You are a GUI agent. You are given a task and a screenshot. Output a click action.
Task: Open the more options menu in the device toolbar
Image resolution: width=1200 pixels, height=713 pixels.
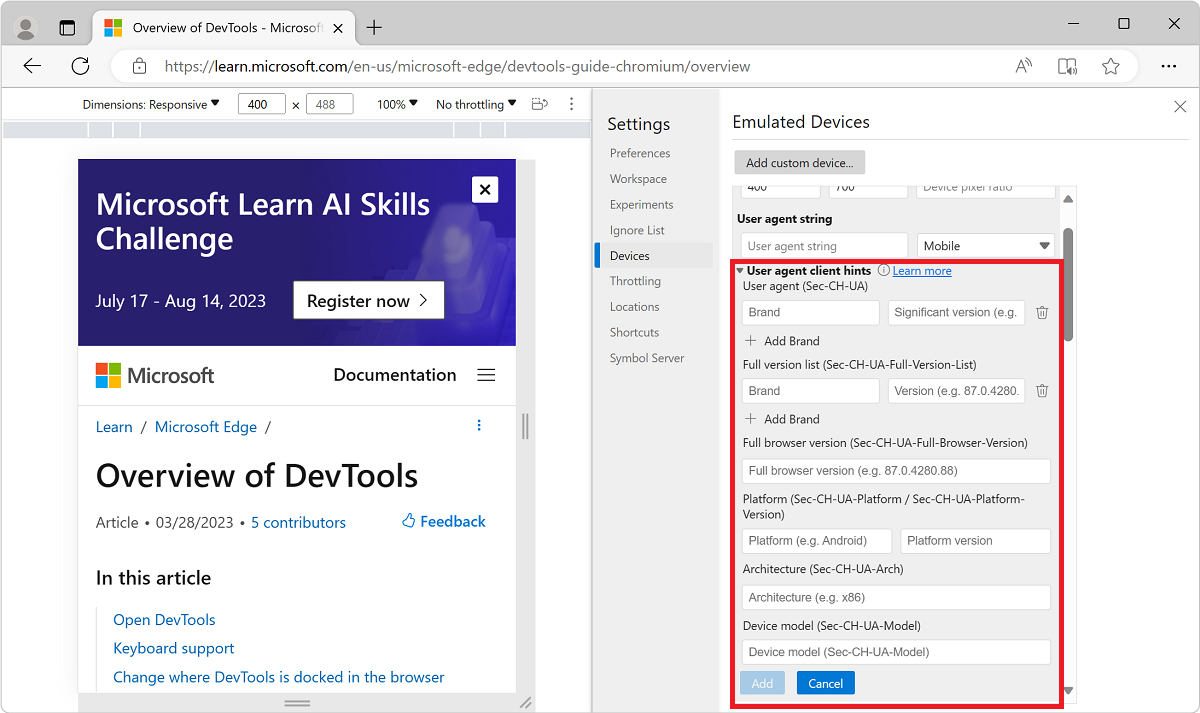click(571, 103)
